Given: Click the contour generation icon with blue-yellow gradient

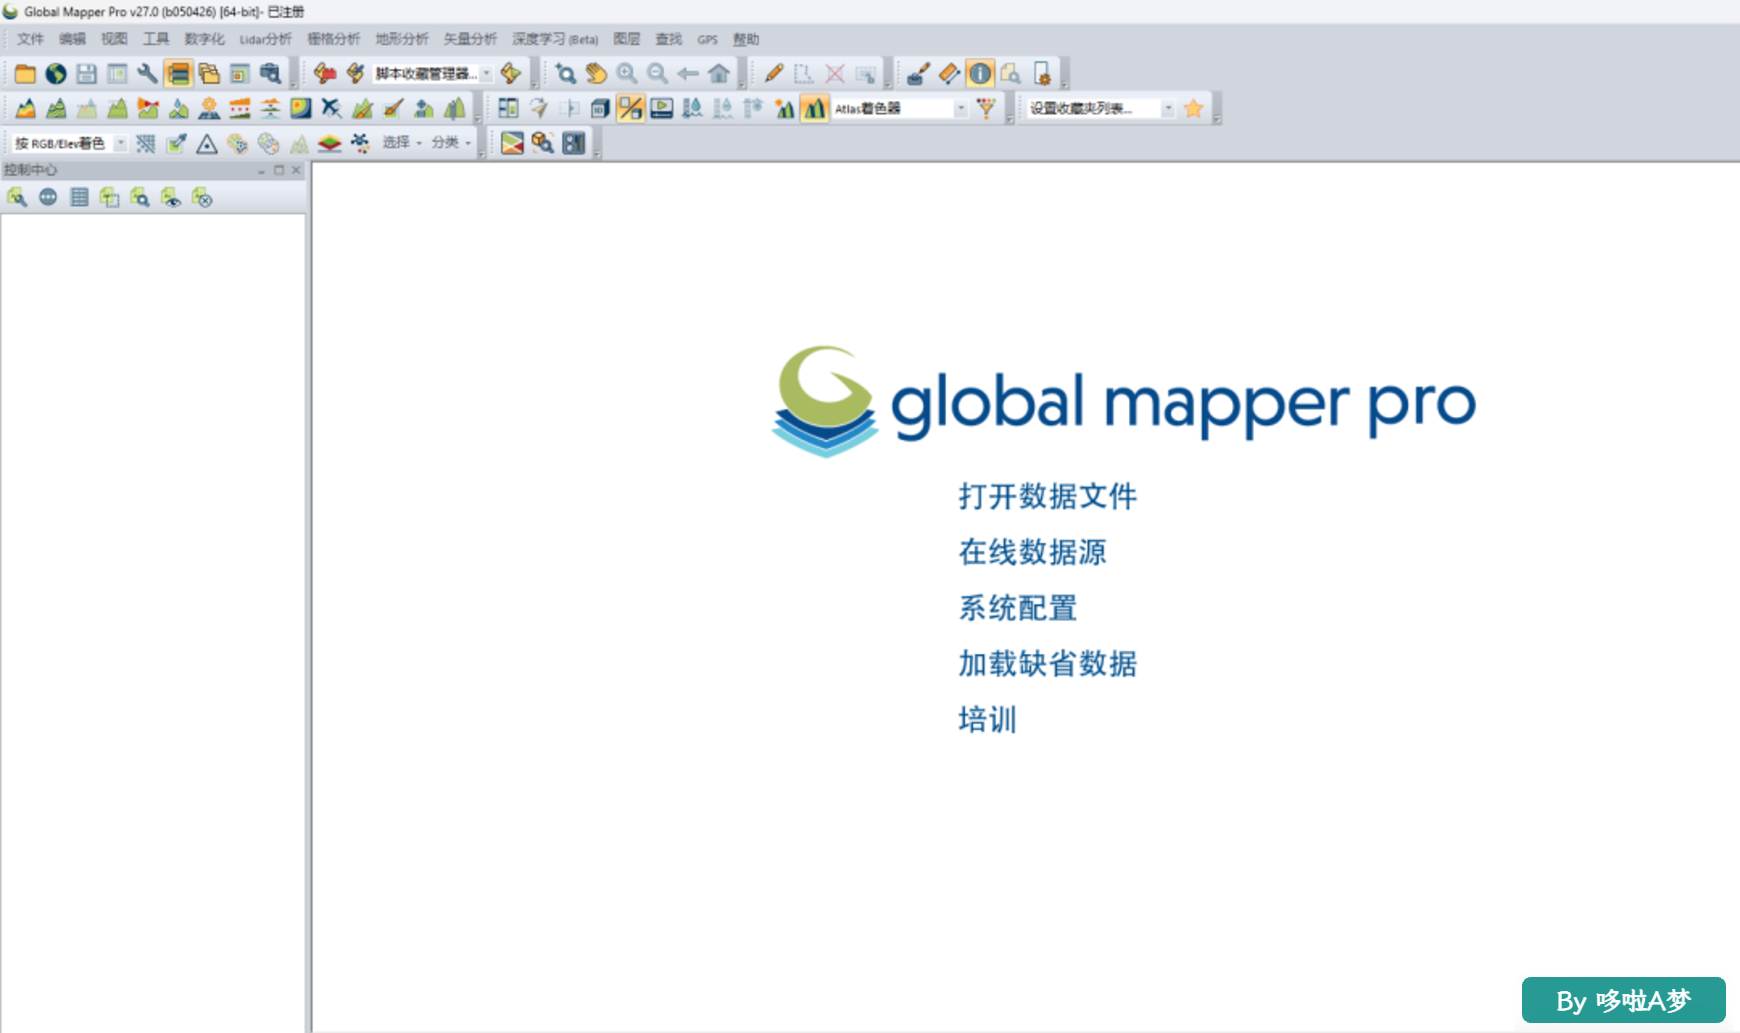Looking at the screenshot, I should (x=301, y=108).
